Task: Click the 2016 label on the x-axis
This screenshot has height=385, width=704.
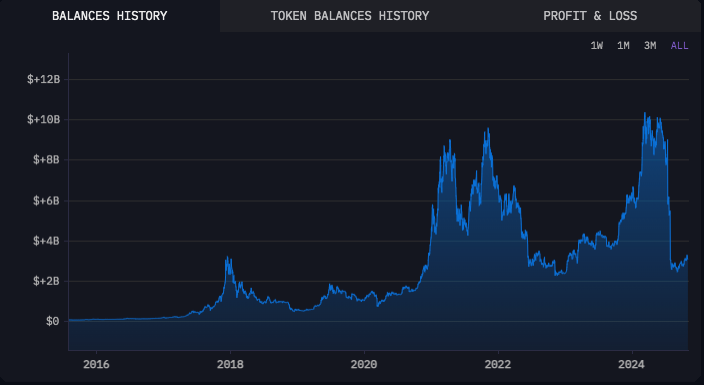Action: point(96,364)
